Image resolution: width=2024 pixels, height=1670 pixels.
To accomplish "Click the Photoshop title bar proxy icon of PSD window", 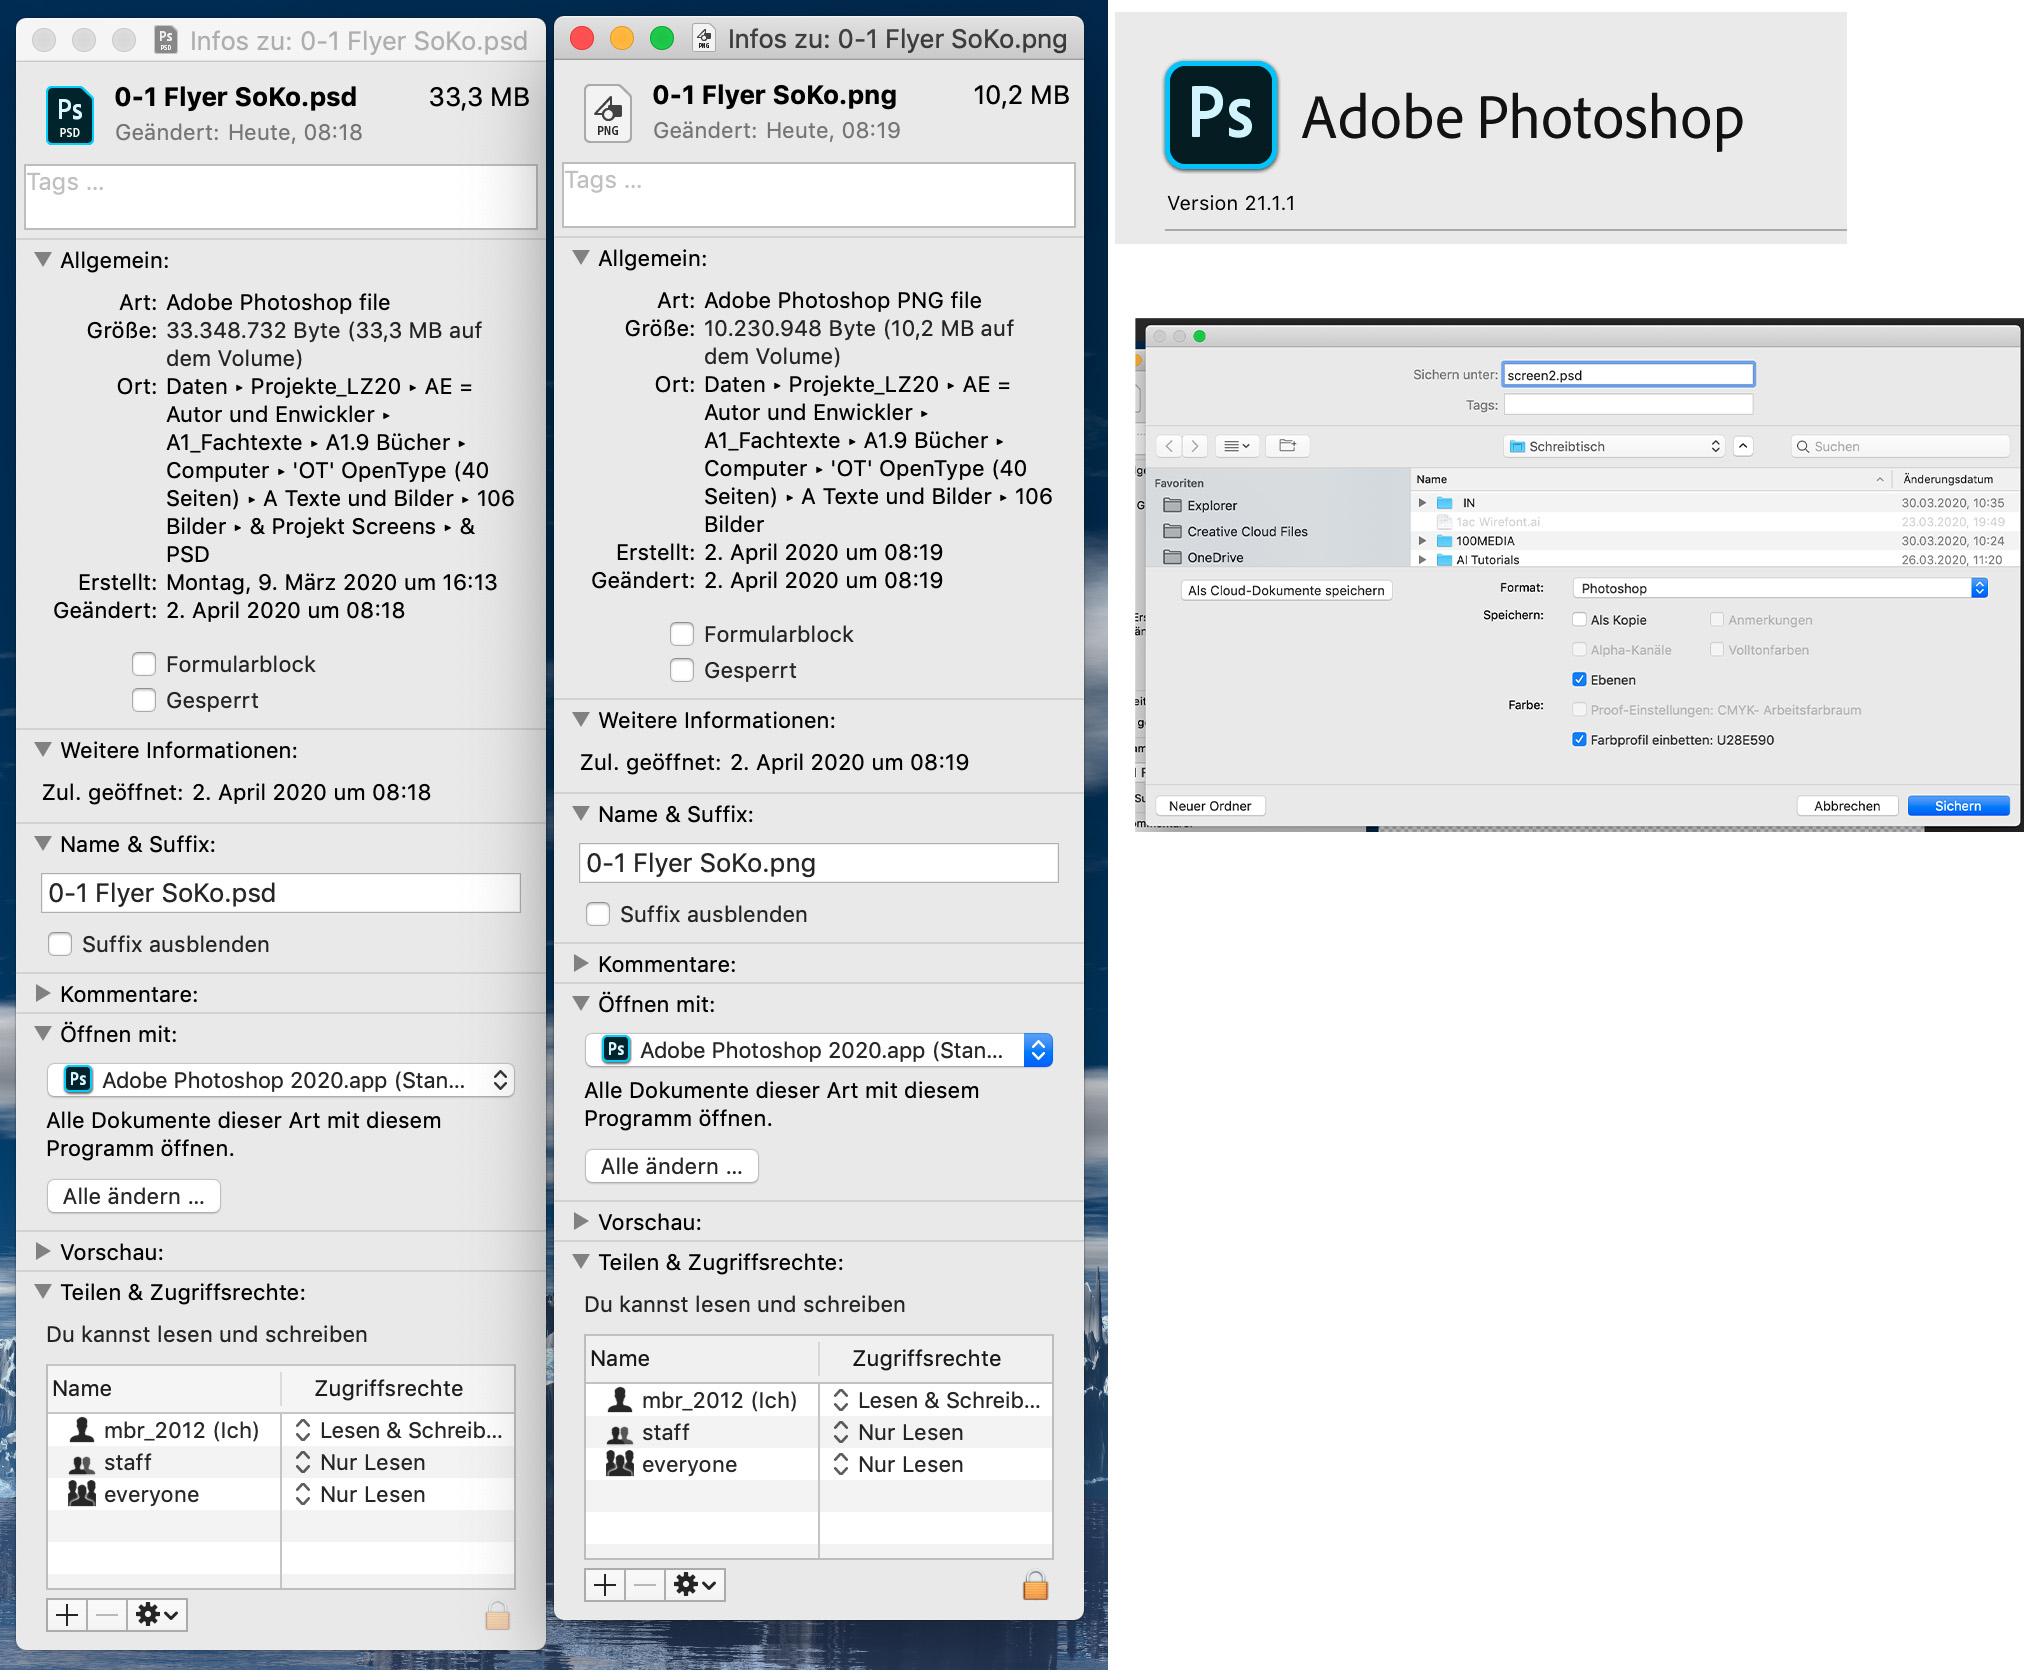I will click(166, 40).
